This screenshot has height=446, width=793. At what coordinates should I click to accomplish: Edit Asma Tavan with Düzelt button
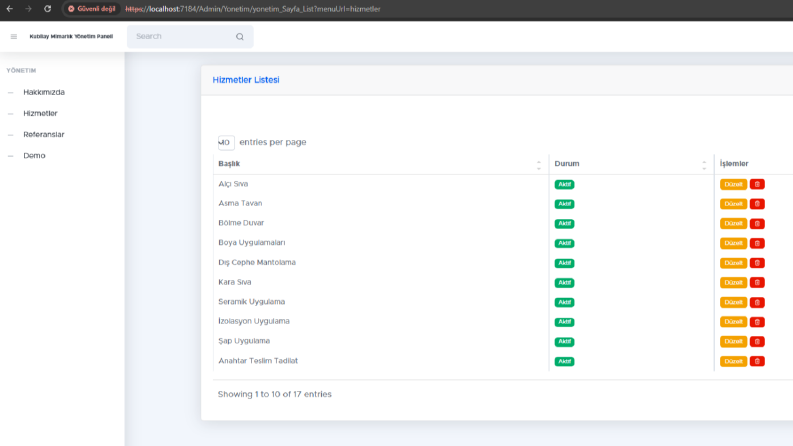(733, 204)
